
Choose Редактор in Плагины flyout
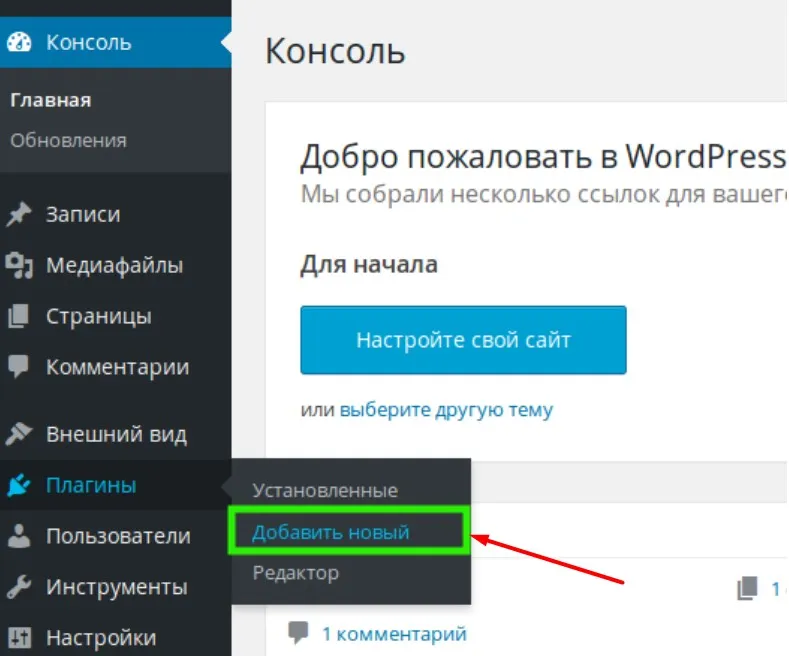tap(296, 572)
